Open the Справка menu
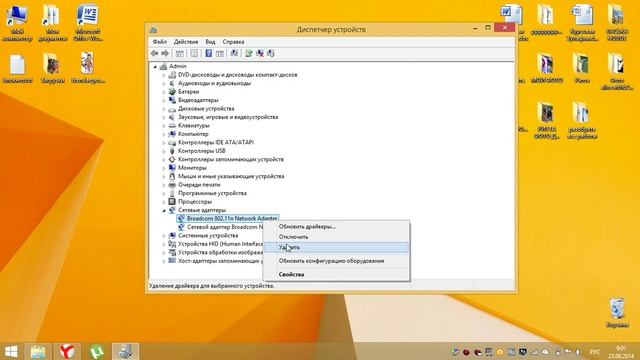 pyautogui.click(x=233, y=42)
